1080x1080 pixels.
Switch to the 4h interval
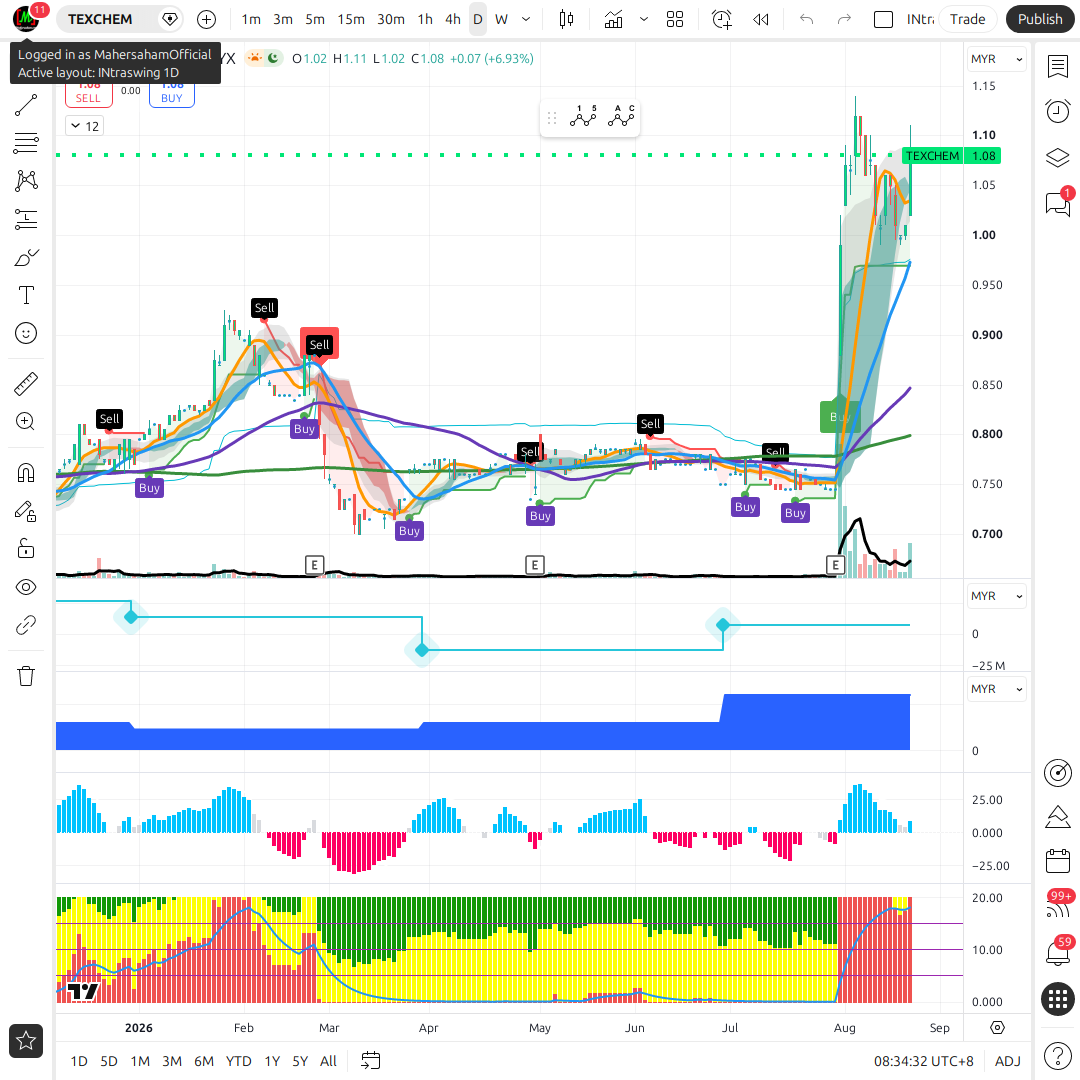pyautogui.click(x=453, y=19)
